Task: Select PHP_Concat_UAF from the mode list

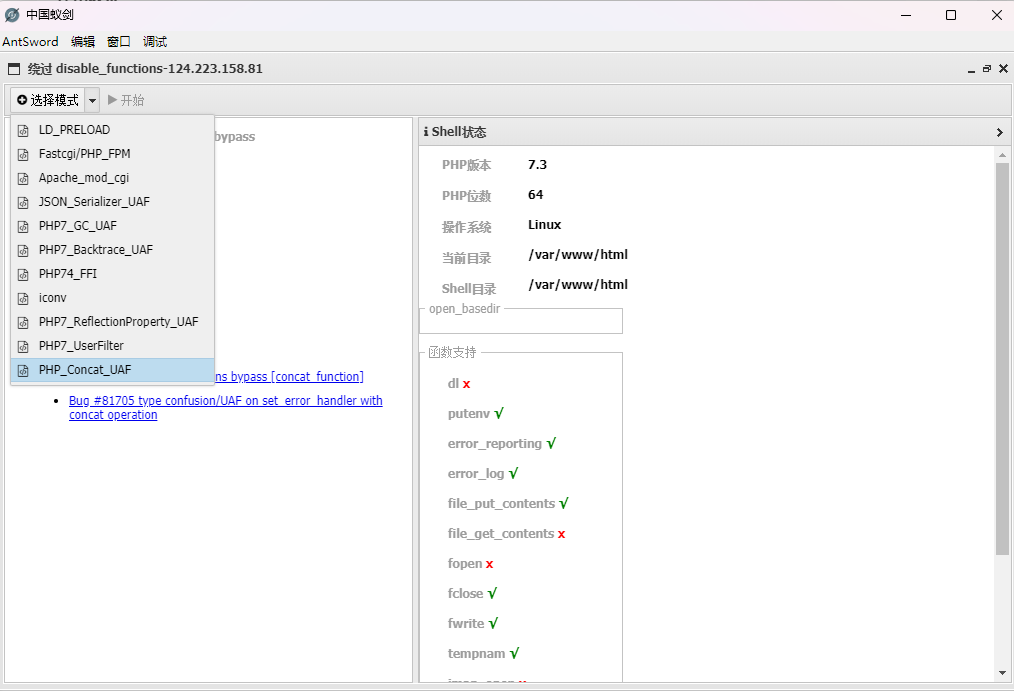Action: (85, 370)
